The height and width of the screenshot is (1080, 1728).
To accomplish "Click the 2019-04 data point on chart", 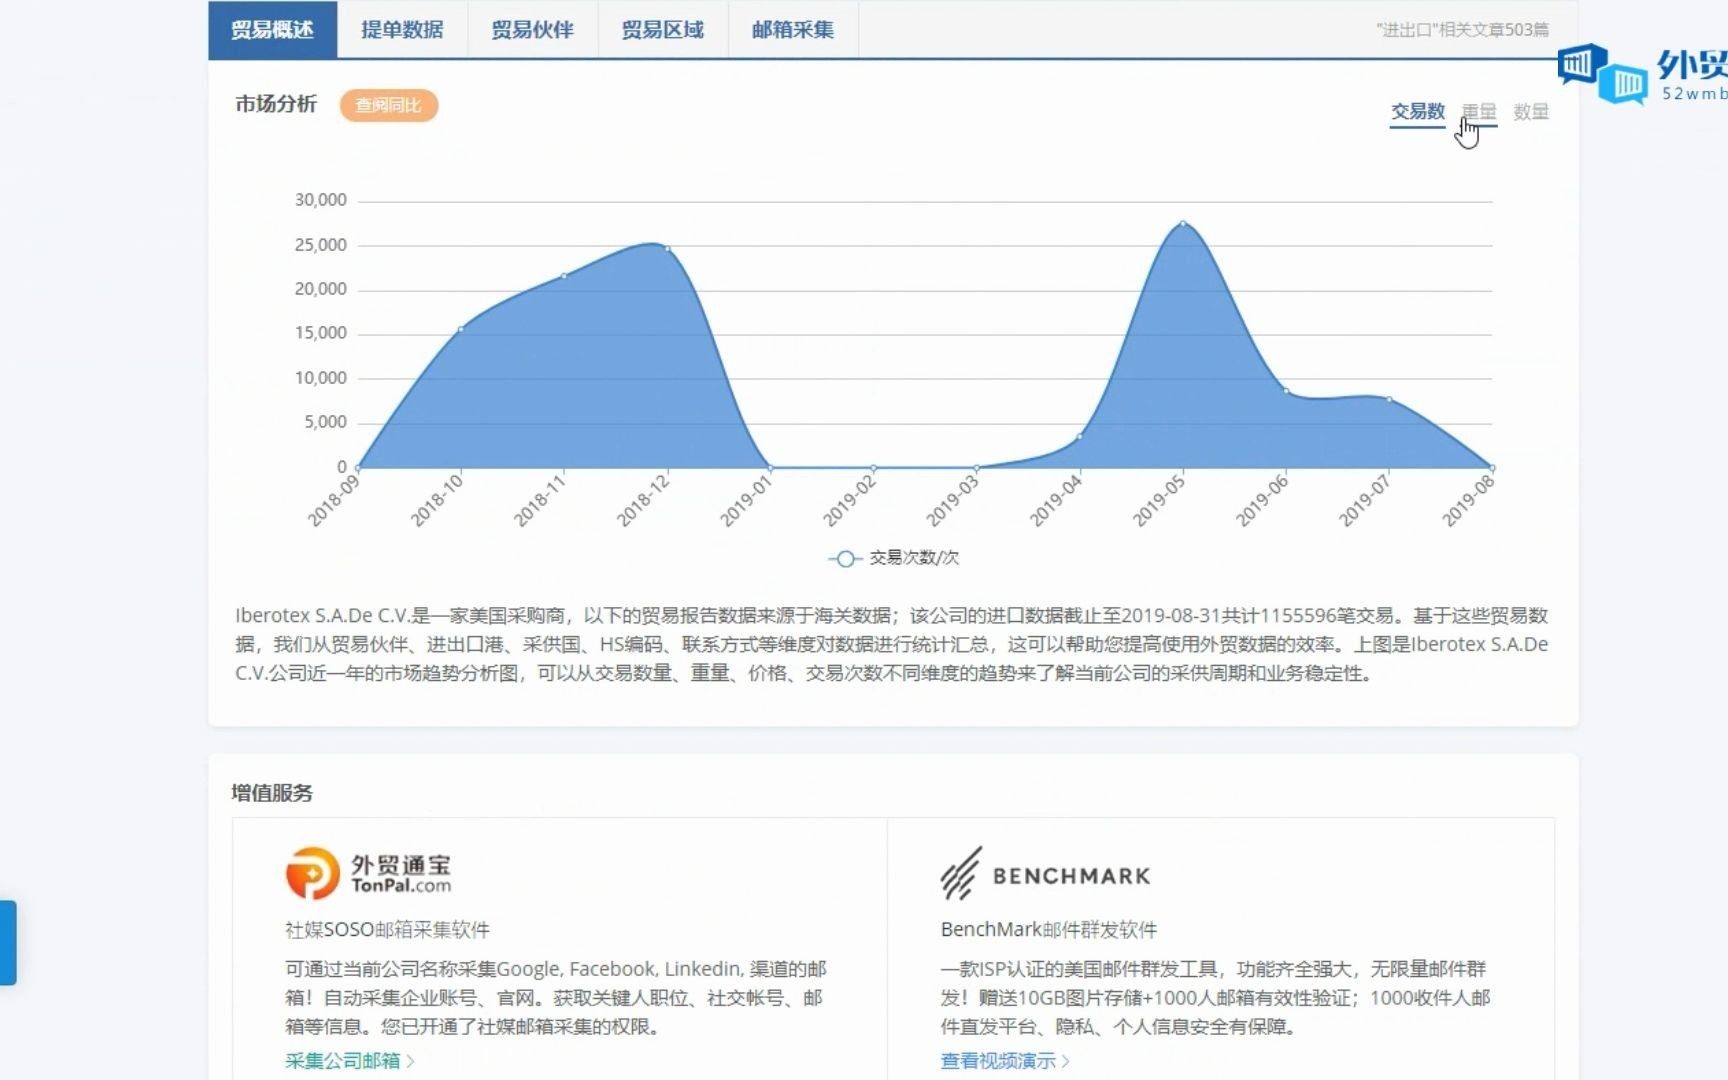I will 1080,436.
